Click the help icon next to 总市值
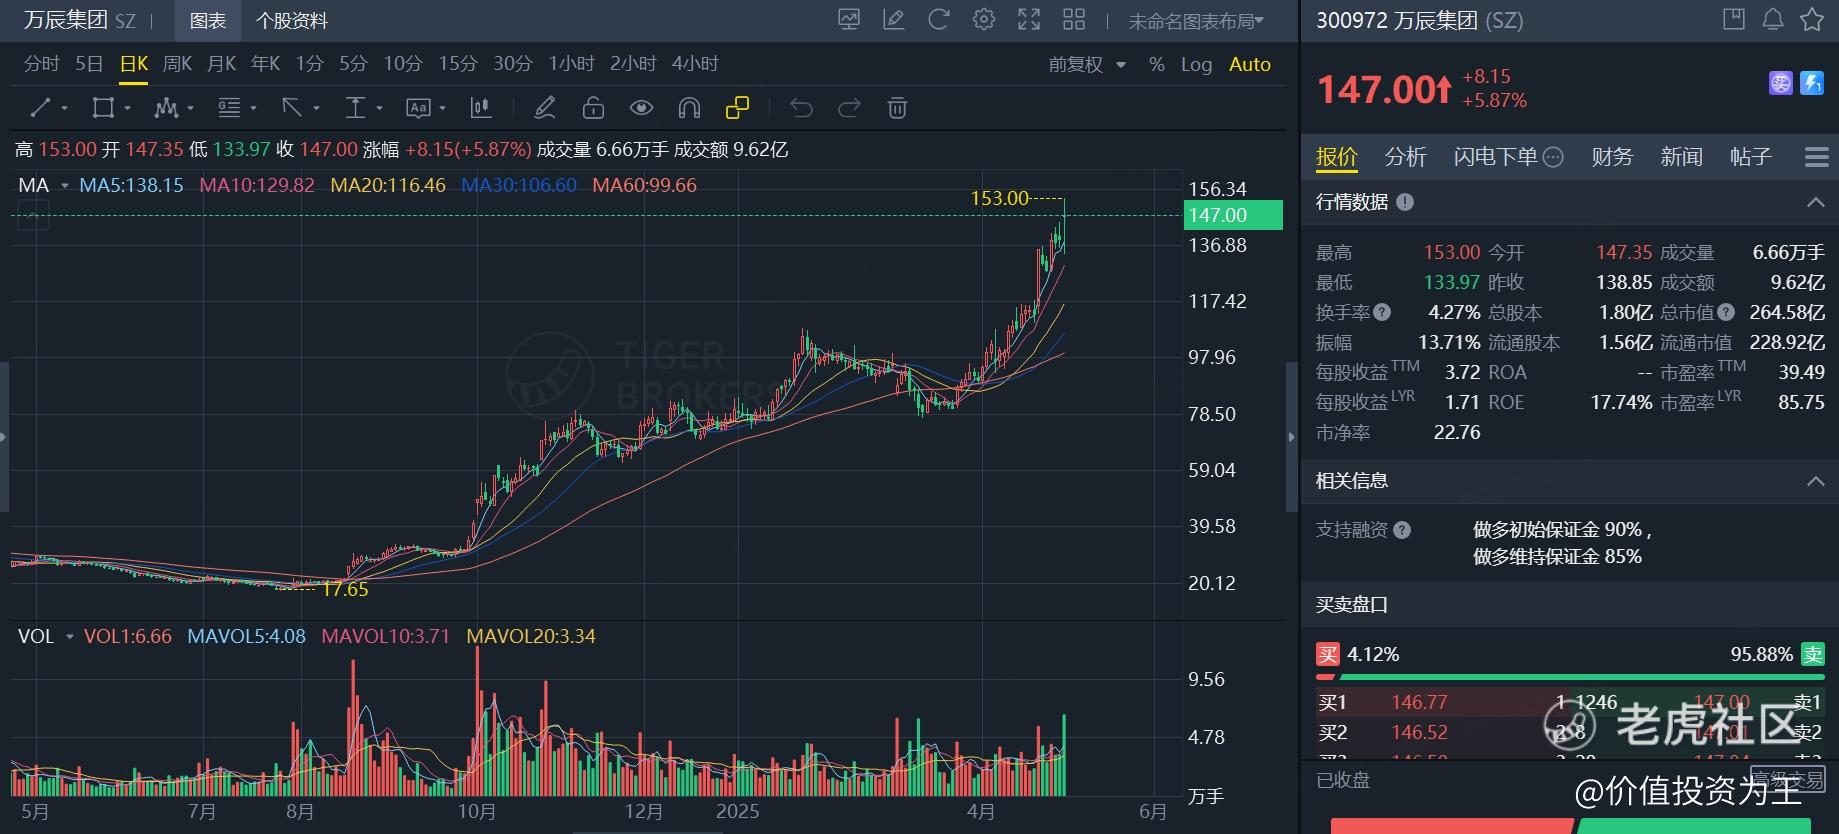Viewport: 1839px width, 834px height. [1725, 312]
